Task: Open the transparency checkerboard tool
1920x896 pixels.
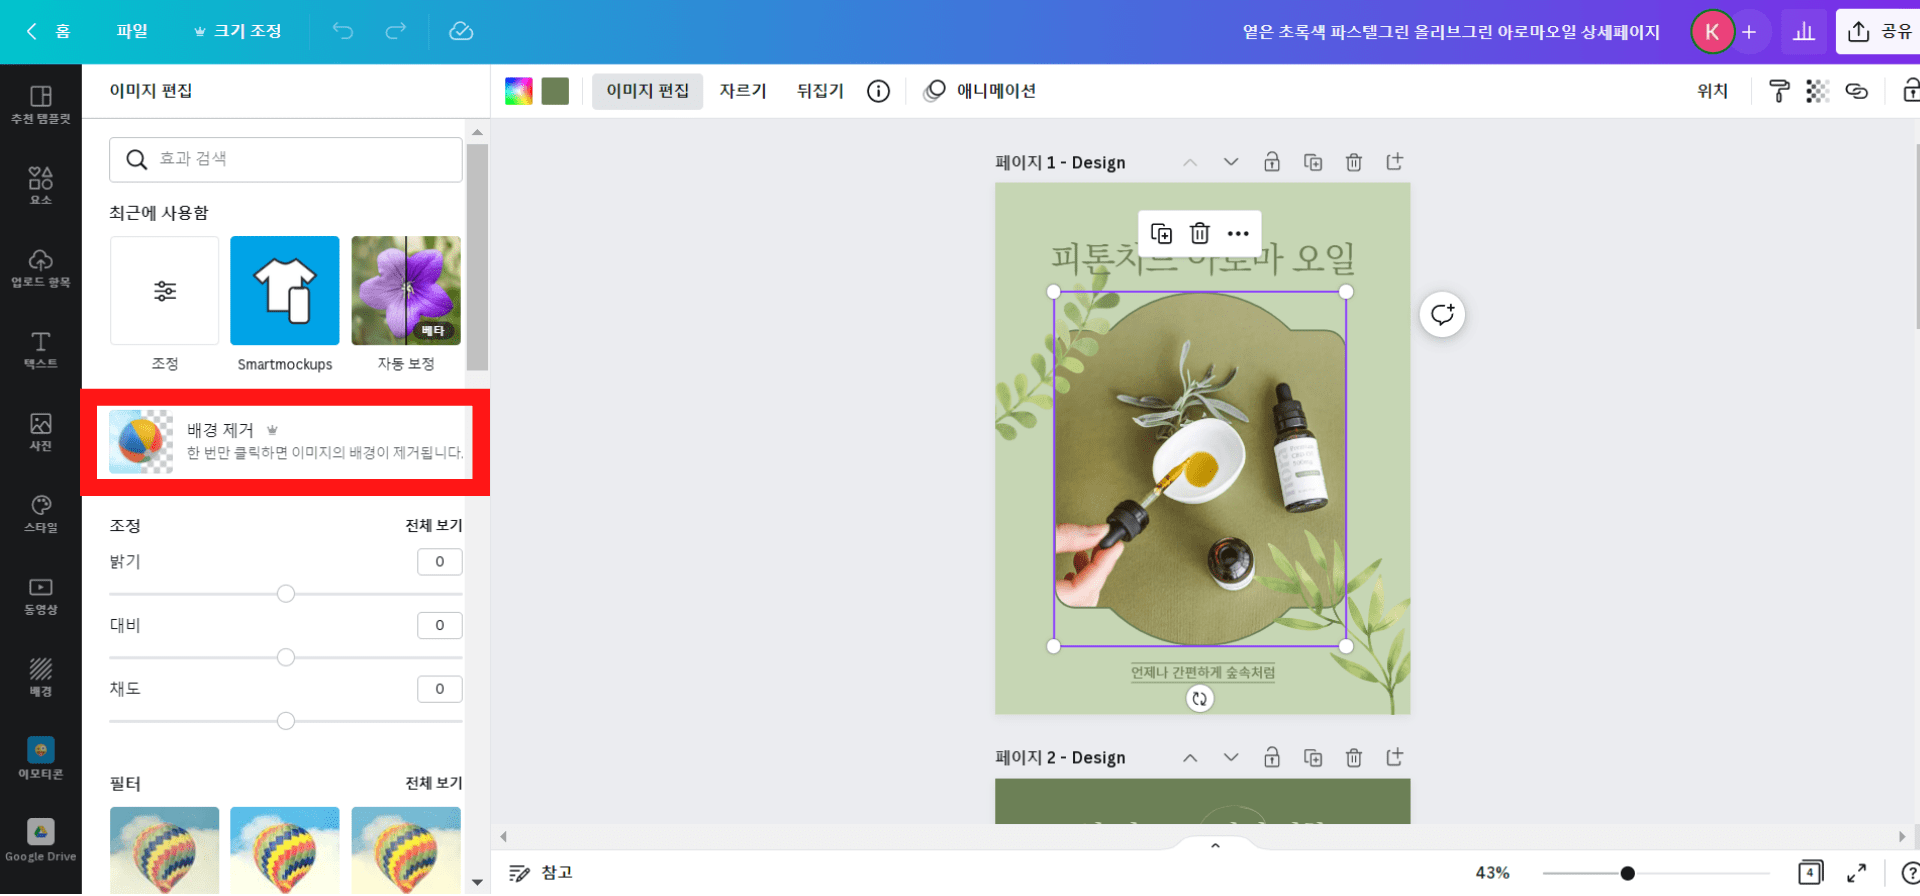Action: click(1817, 91)
